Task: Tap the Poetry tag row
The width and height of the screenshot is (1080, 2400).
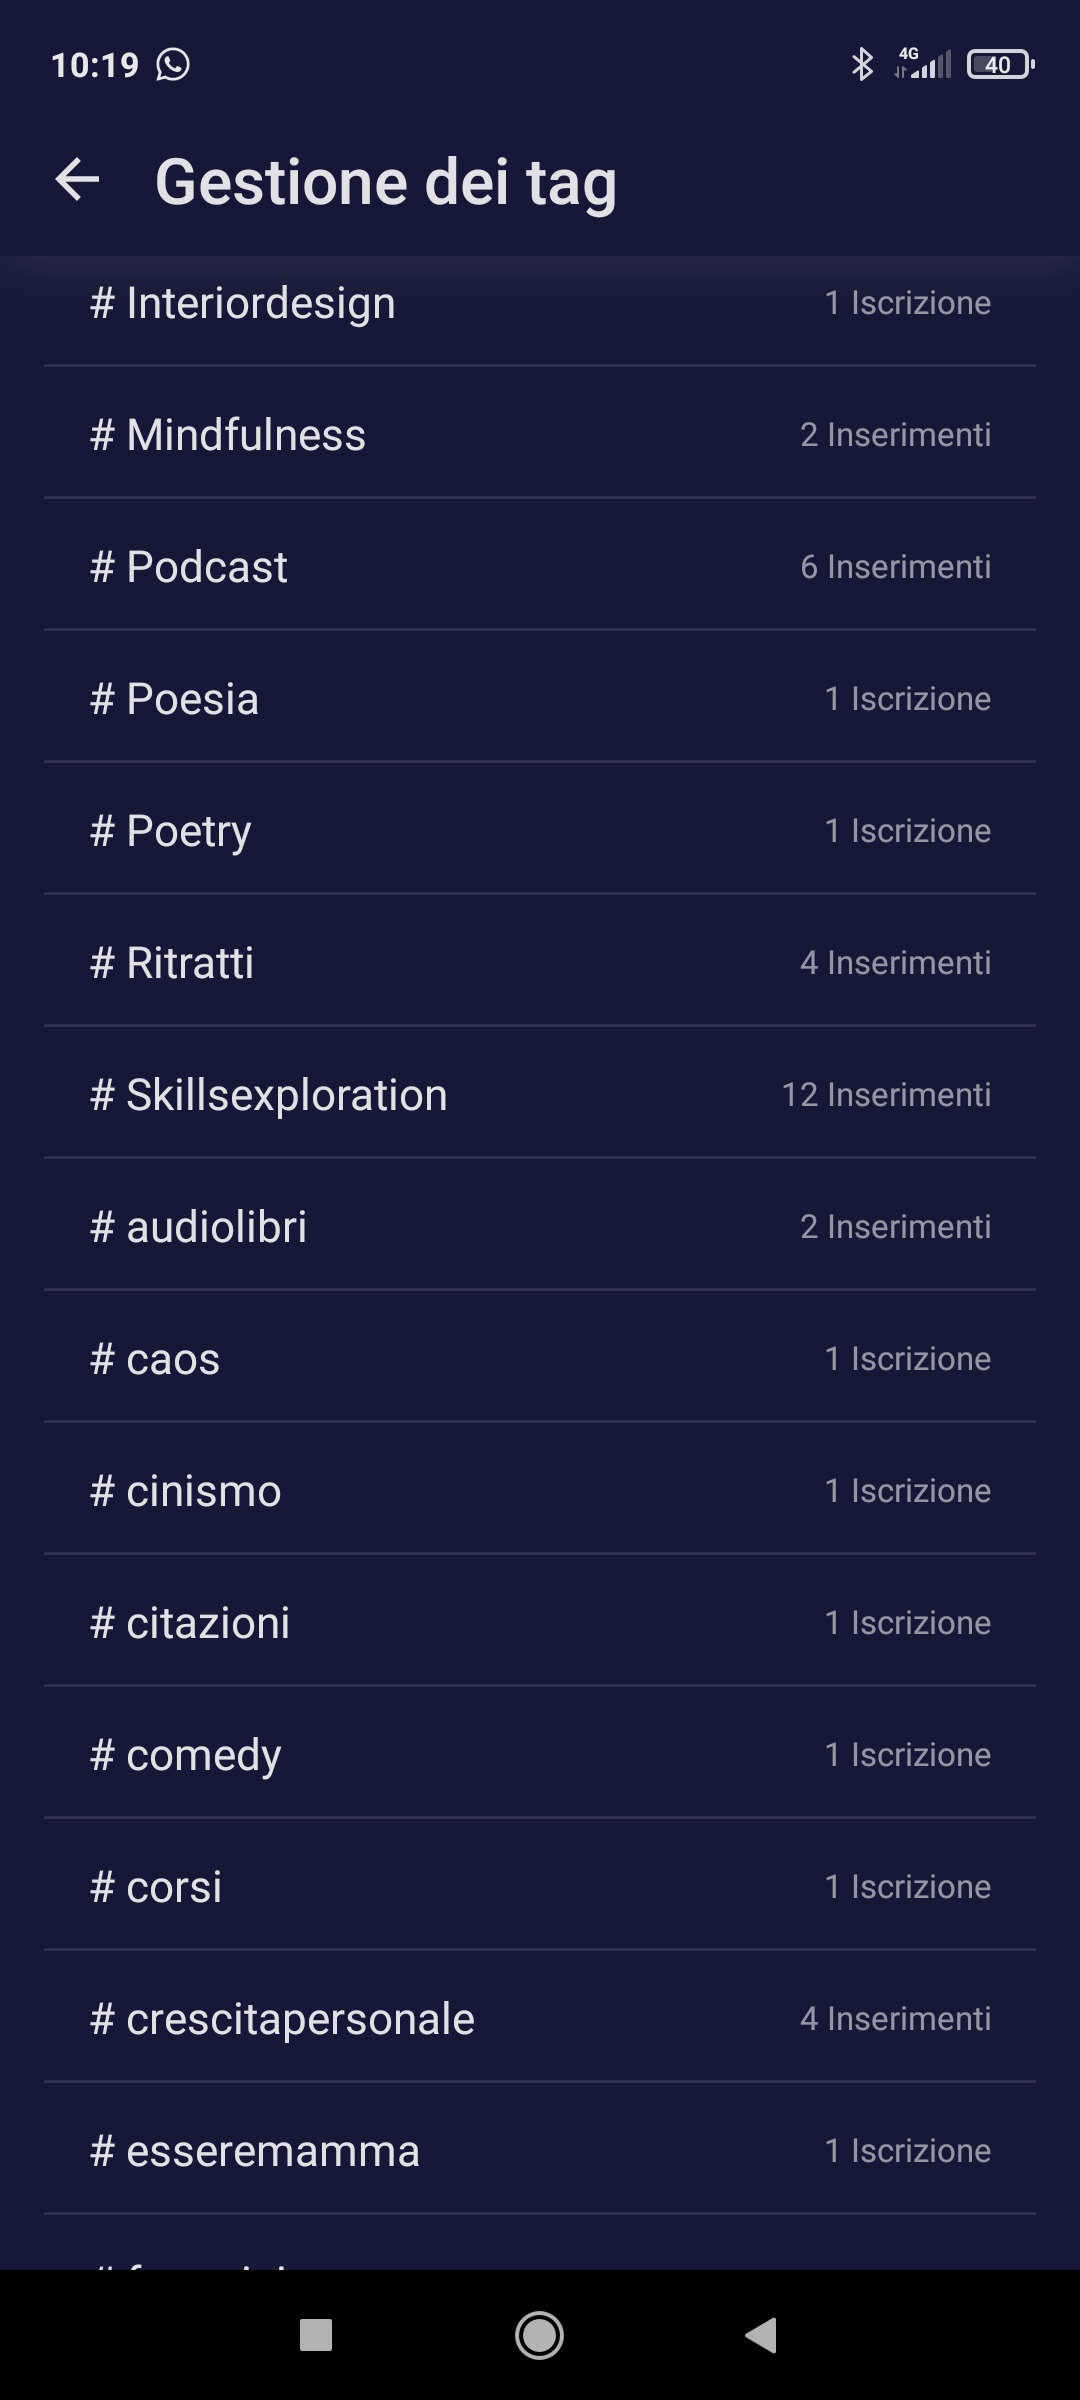Action: click(x=540, y=831)
